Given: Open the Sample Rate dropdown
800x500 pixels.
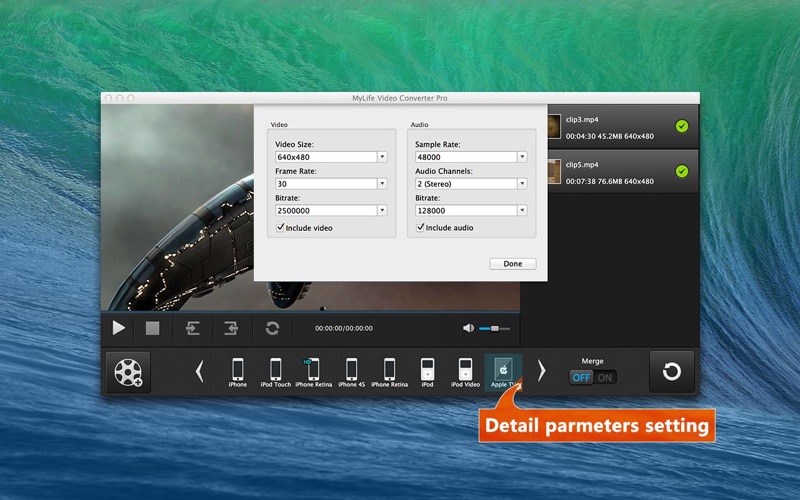Looking at the screenshot, I should [x=521, y=157].
